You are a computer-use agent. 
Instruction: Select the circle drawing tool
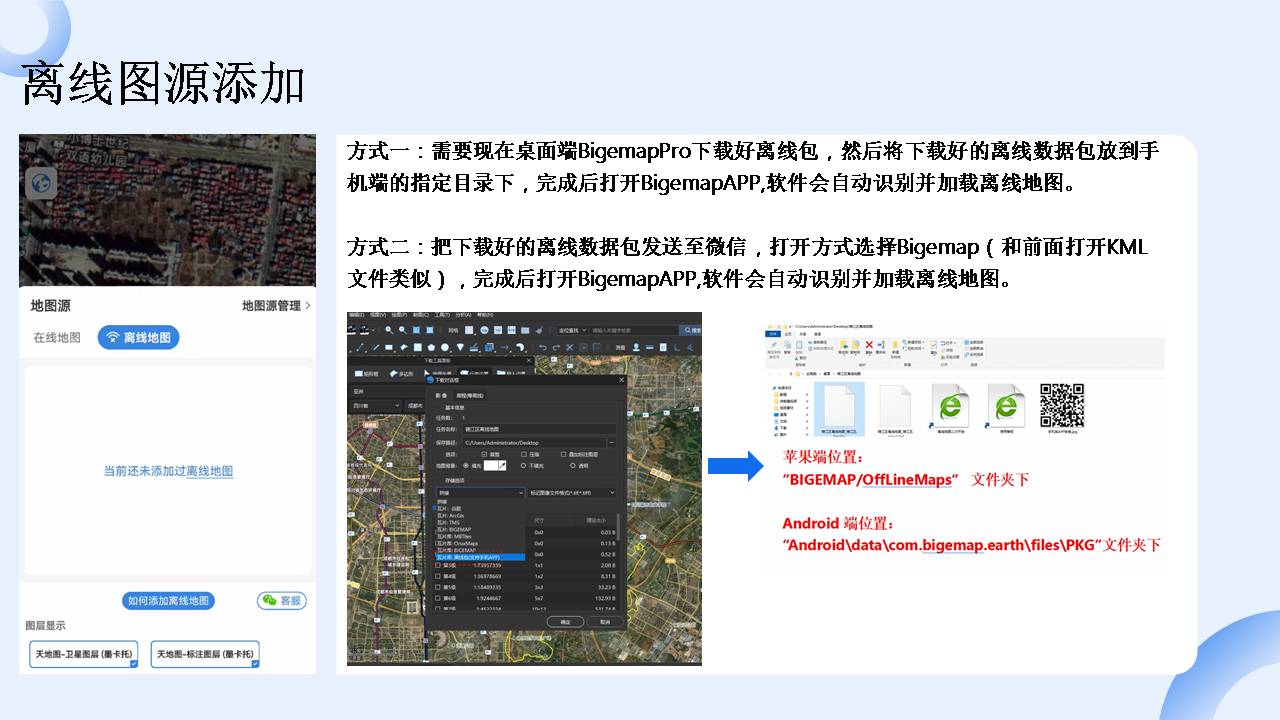(445, 347)
